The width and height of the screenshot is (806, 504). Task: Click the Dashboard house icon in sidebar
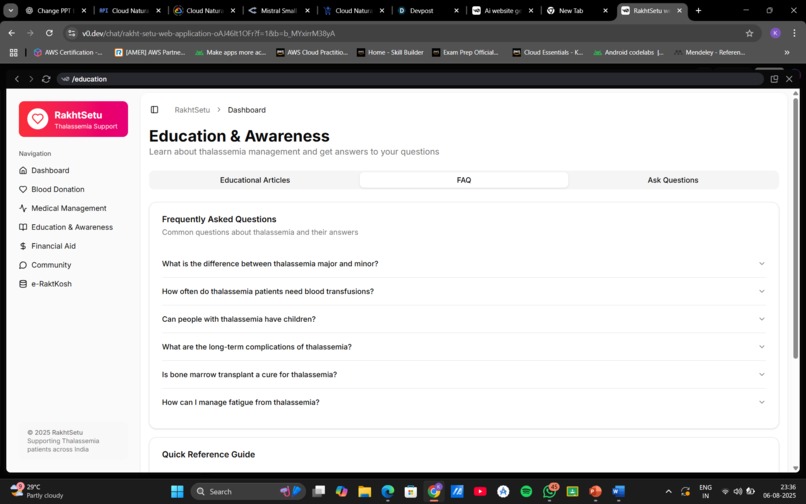(23, 170)
